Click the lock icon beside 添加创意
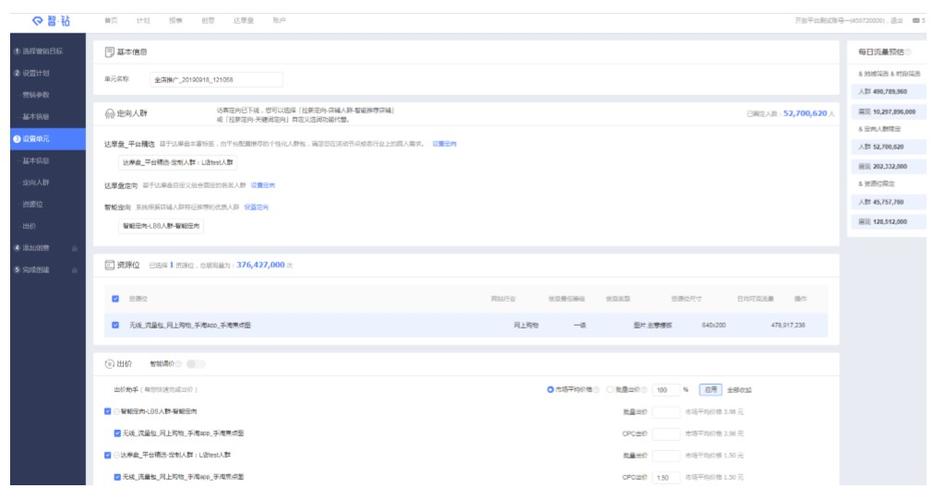934x500 pixels. pyautogui.click(x=74, y=248)
